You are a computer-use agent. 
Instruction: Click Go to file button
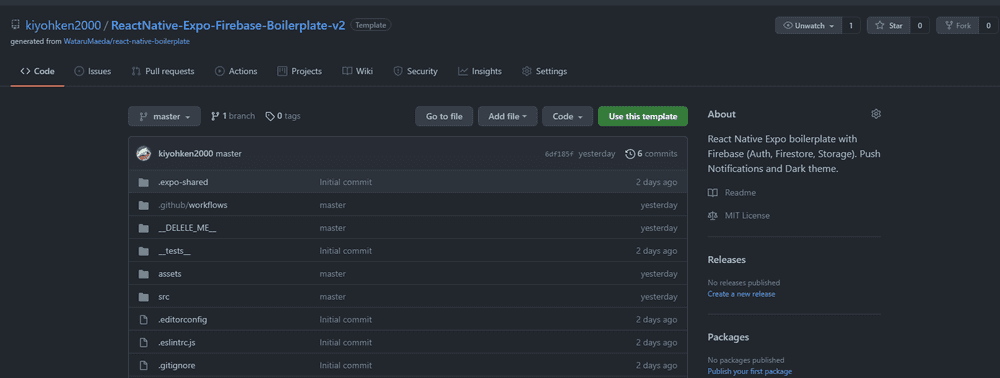click(444, 117)
